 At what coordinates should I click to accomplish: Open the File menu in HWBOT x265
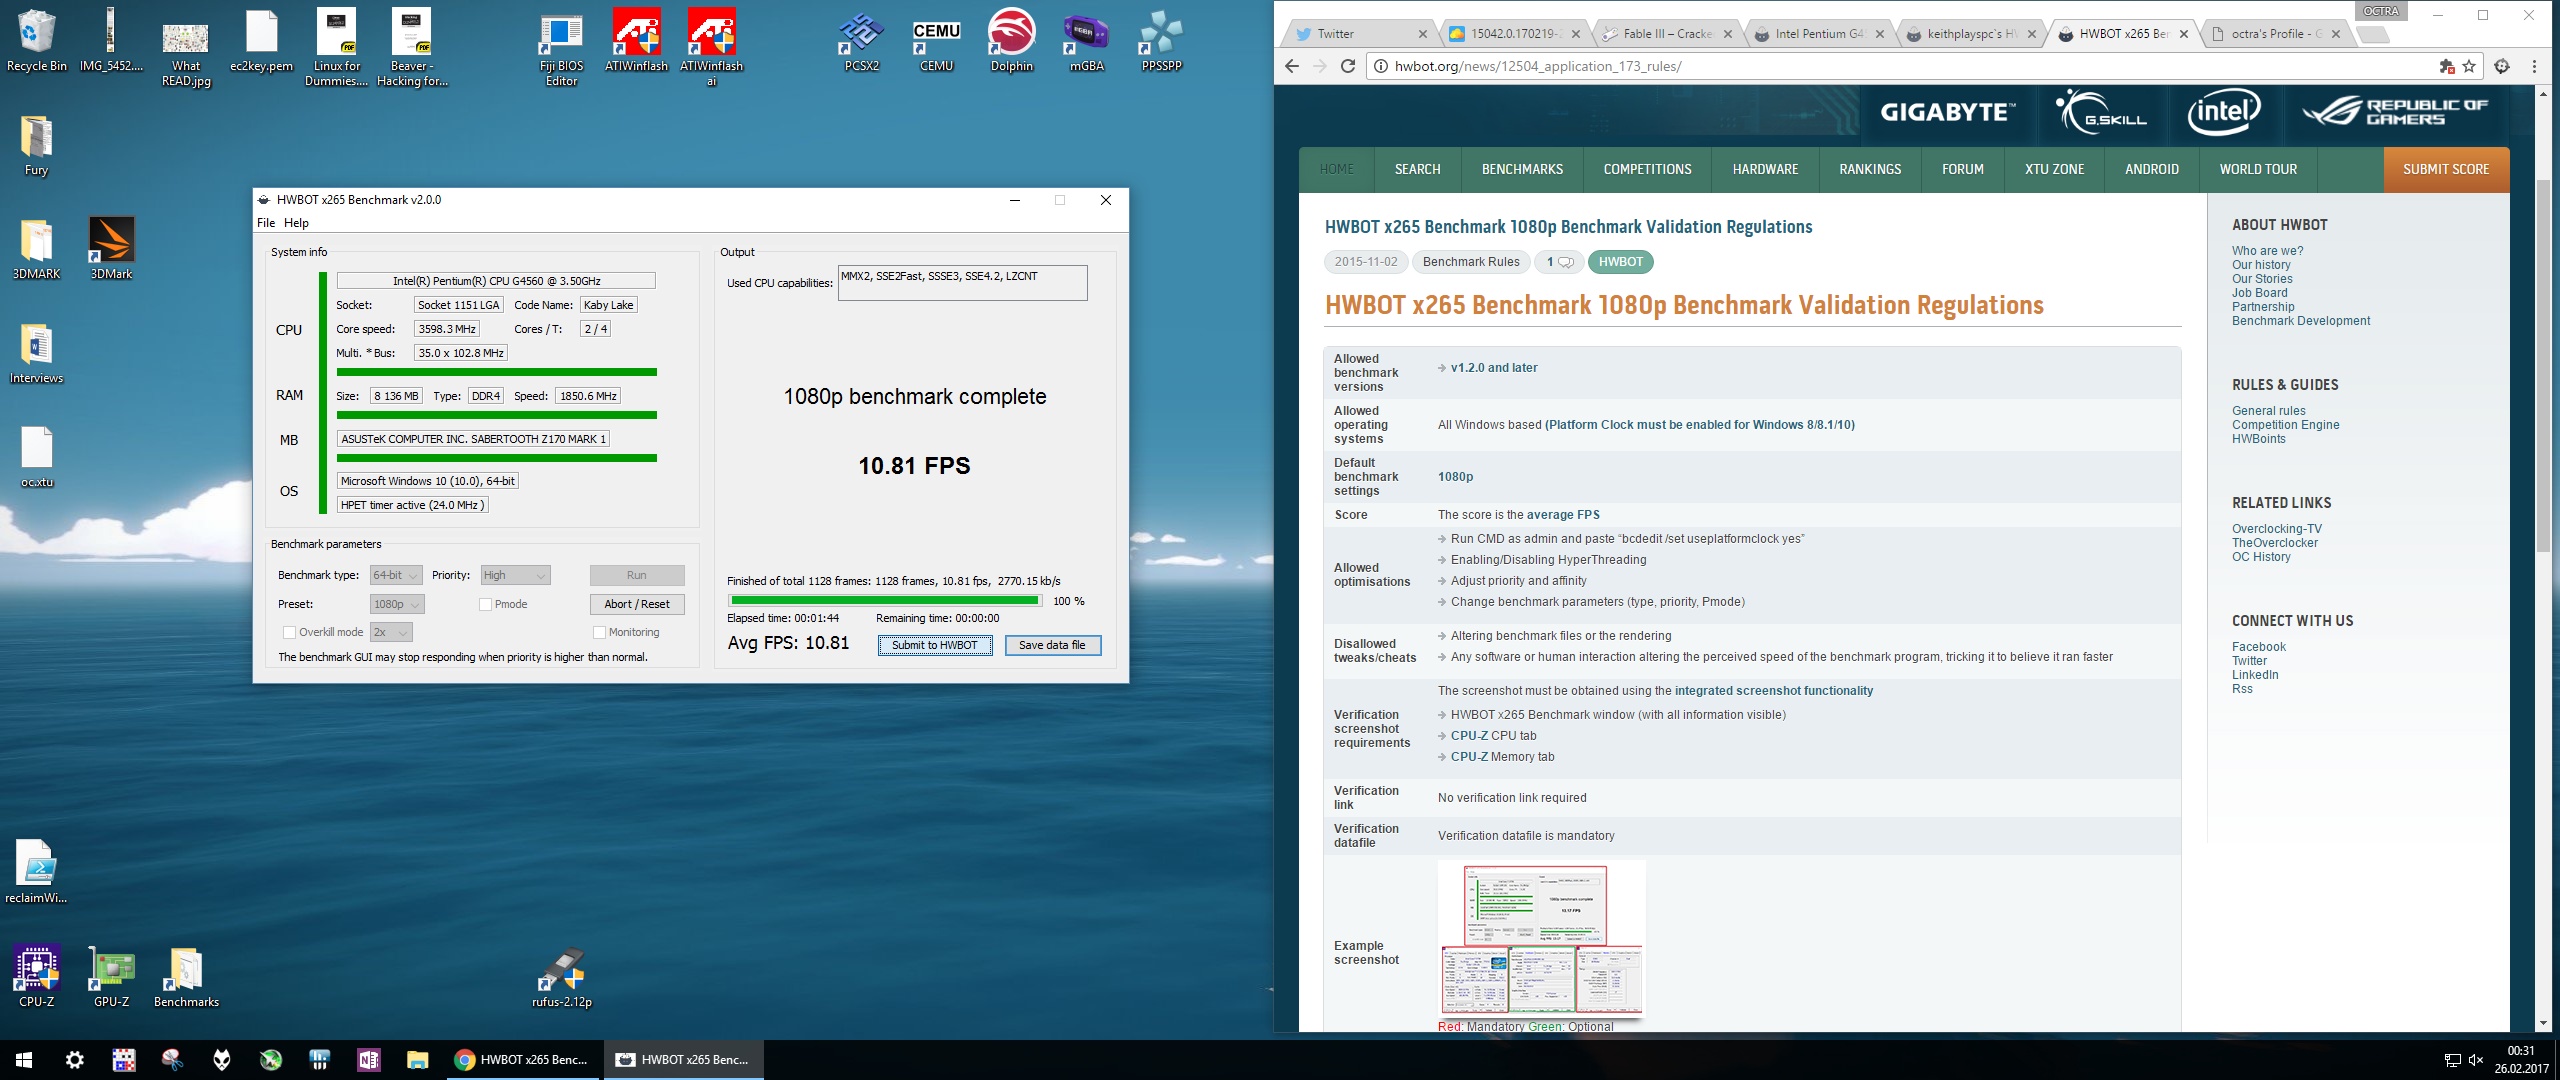266,223
